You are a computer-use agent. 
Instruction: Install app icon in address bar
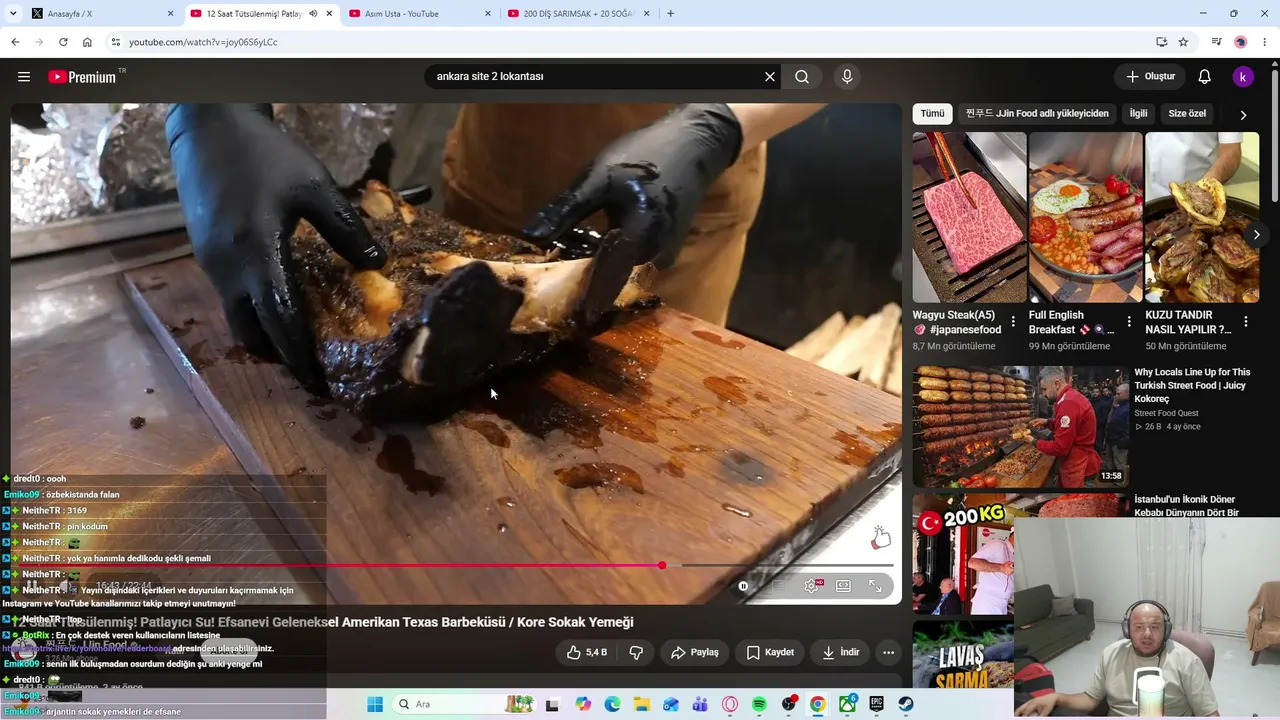coord(1161,42)
